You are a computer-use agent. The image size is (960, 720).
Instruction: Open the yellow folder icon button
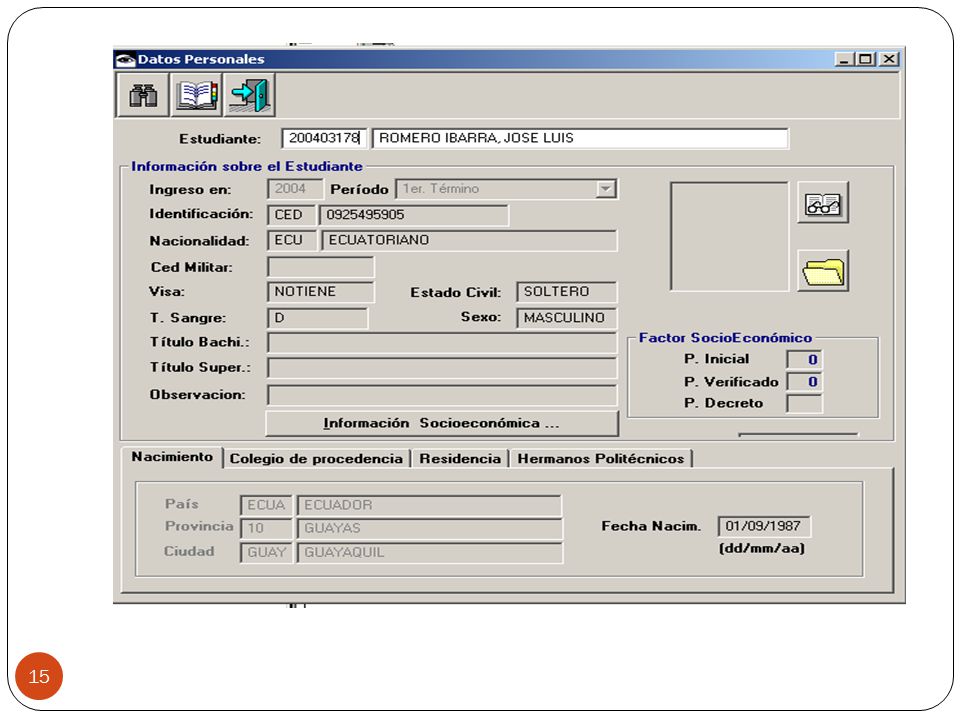coord(823,271)
